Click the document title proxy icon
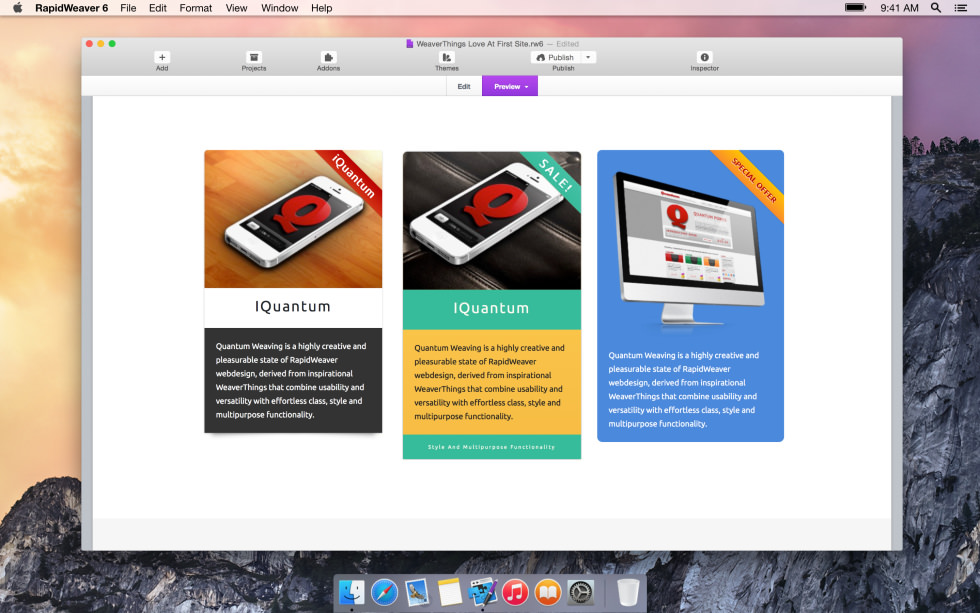Viewport: 980px width, 613px height. click(x=409, y=44)
